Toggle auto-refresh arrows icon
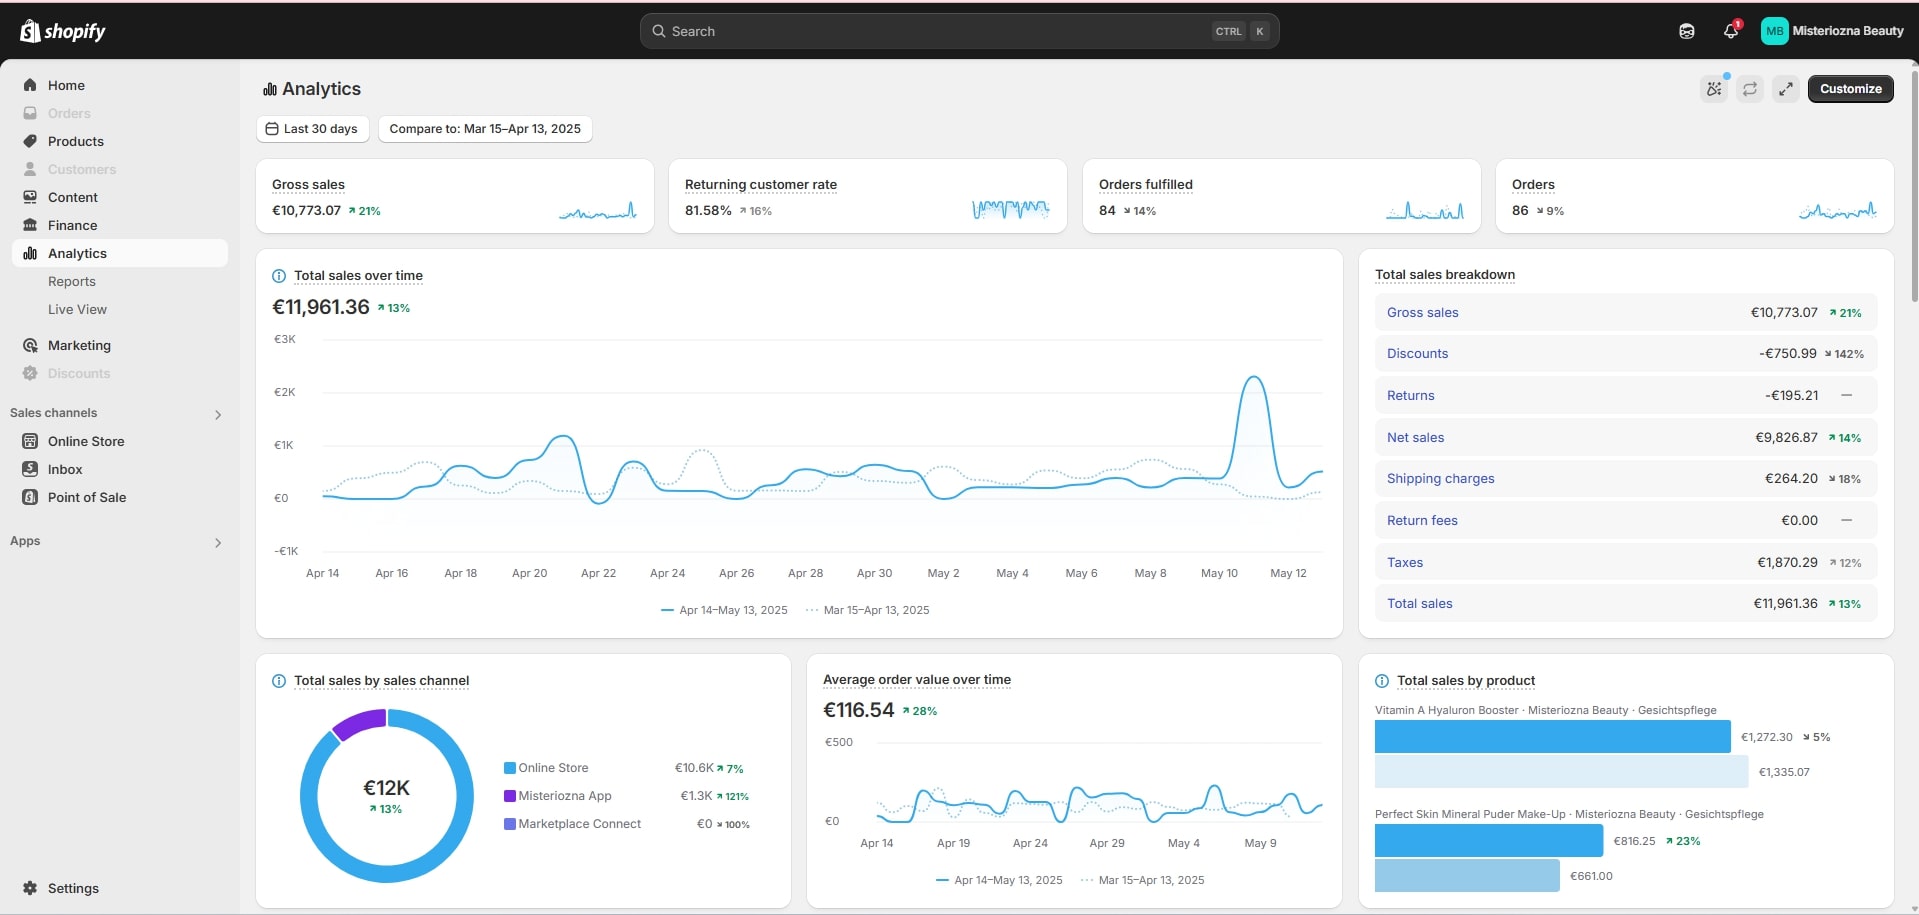This screenshot has height=915, width=1919. 1750,89
